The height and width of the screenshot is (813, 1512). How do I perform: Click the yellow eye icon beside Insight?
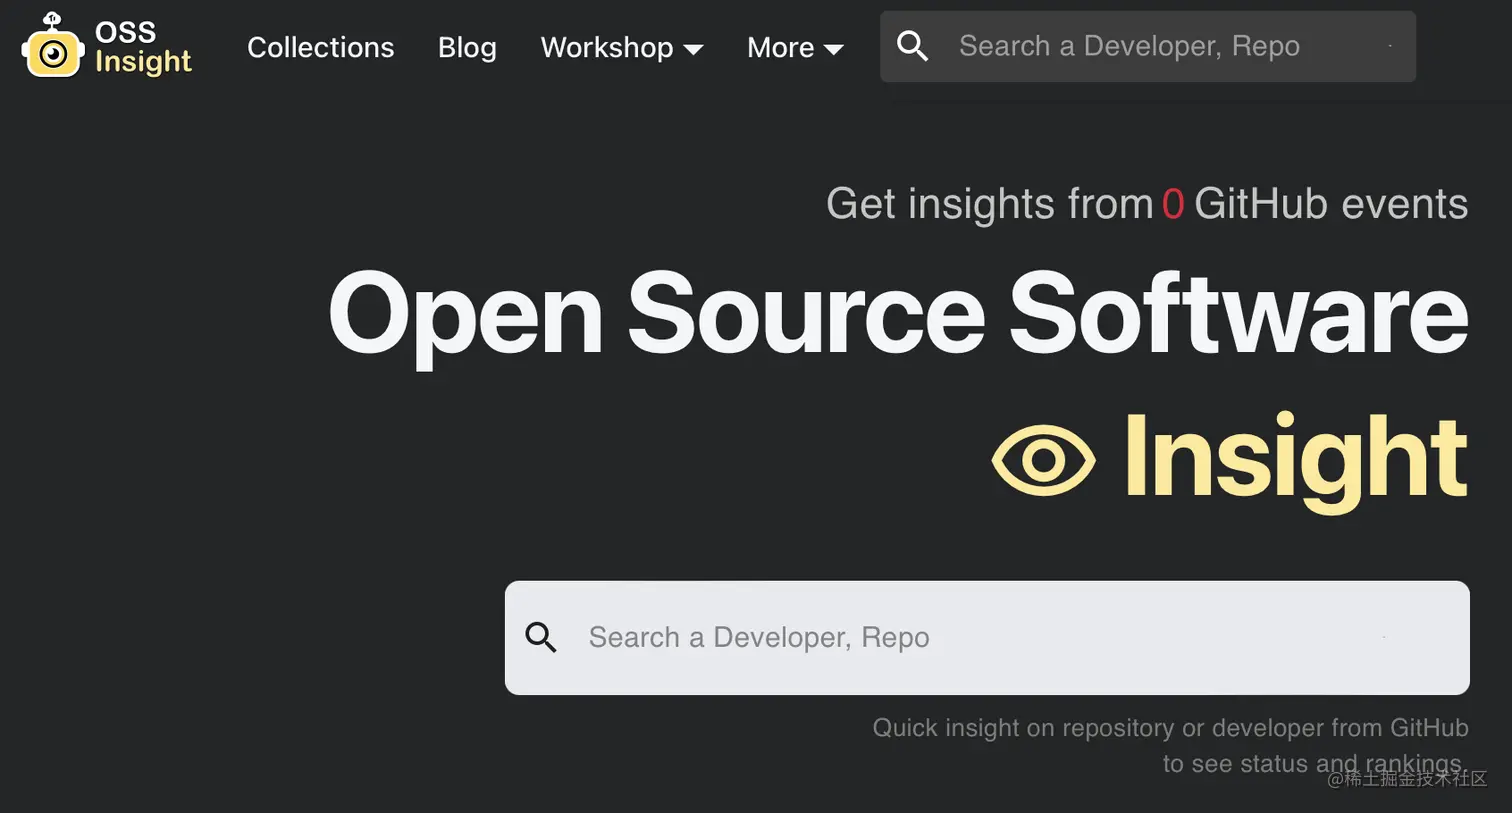pyautogui.click(x=1043, y=460)
